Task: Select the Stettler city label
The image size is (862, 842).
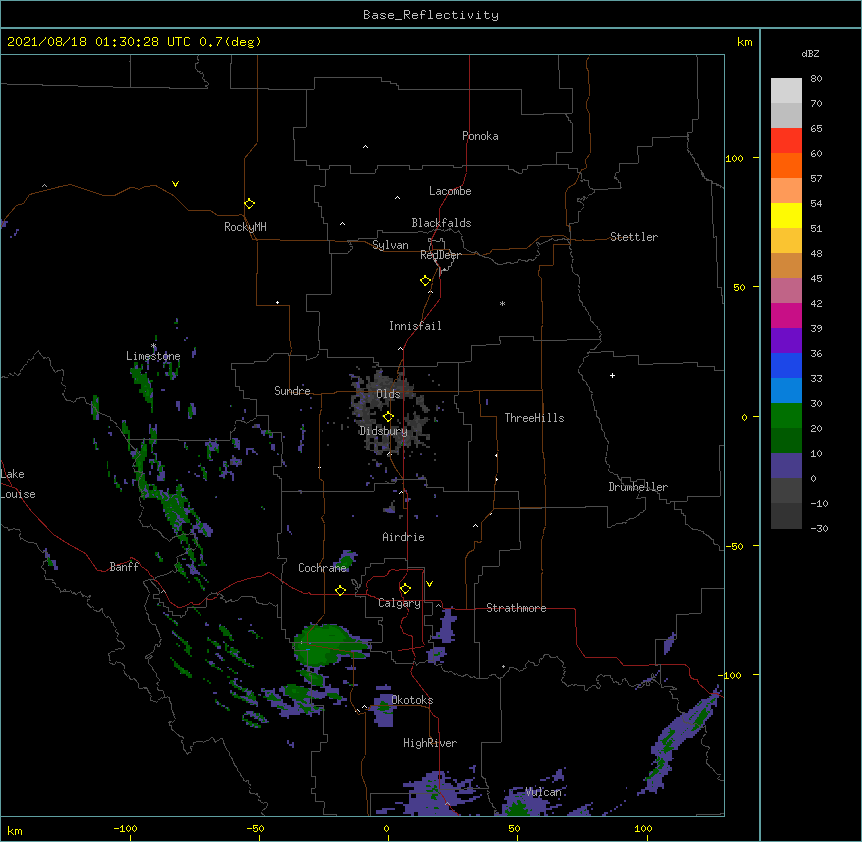Action: tap(634, 237)
